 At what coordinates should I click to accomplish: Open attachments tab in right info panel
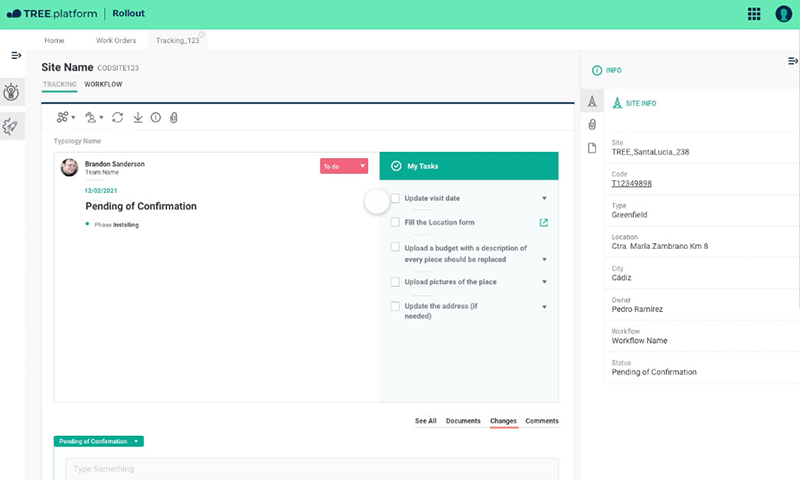click(x=592, y=125)
